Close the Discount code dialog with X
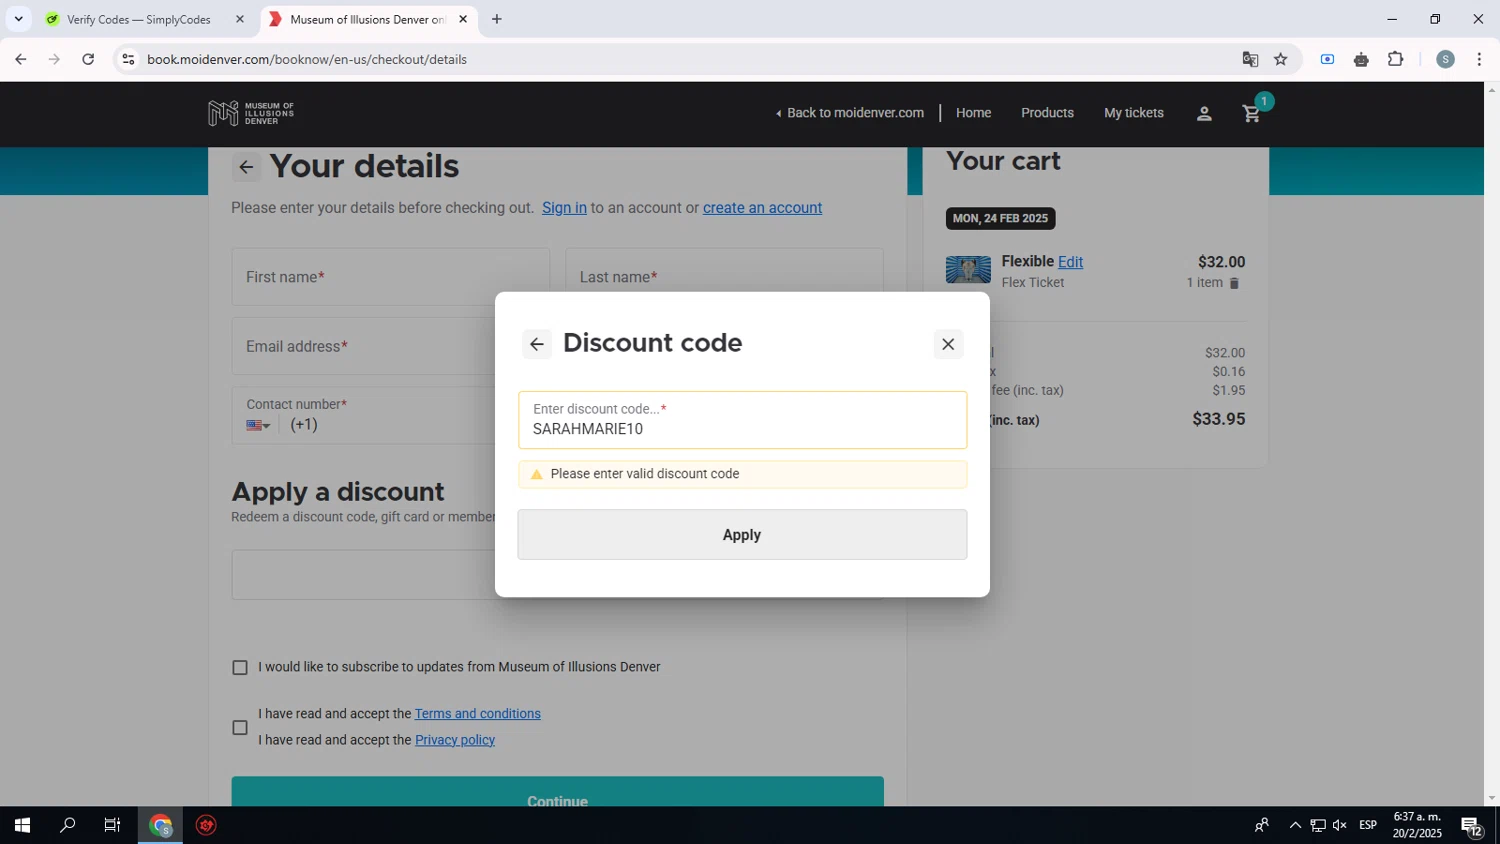 coord(948,344)
